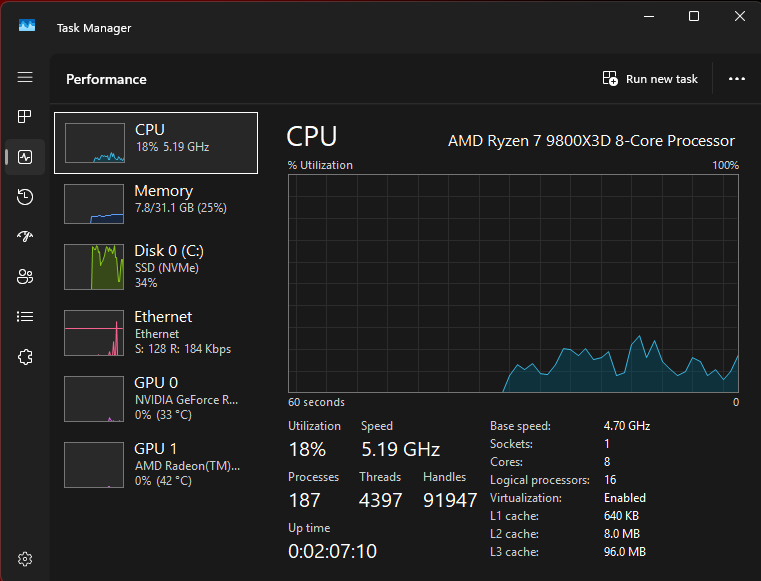Click the Virtualization Enabled value
This screenshot has width=761, height=581.
tap(625, 498)
